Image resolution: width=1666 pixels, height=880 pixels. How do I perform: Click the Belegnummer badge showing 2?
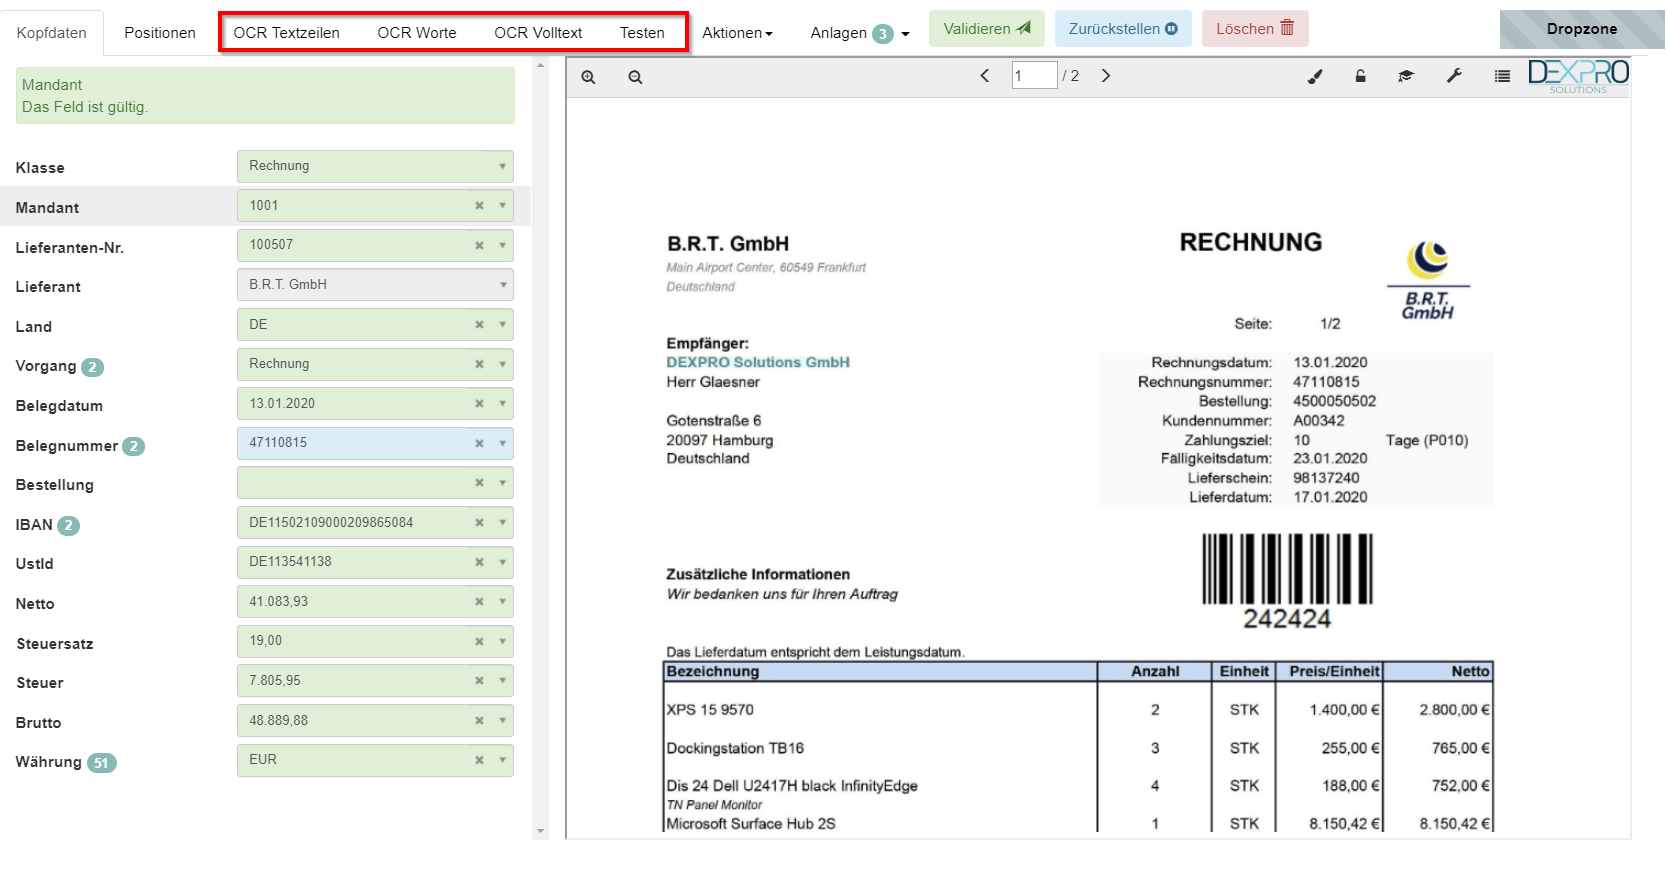[x=133, y=447]
